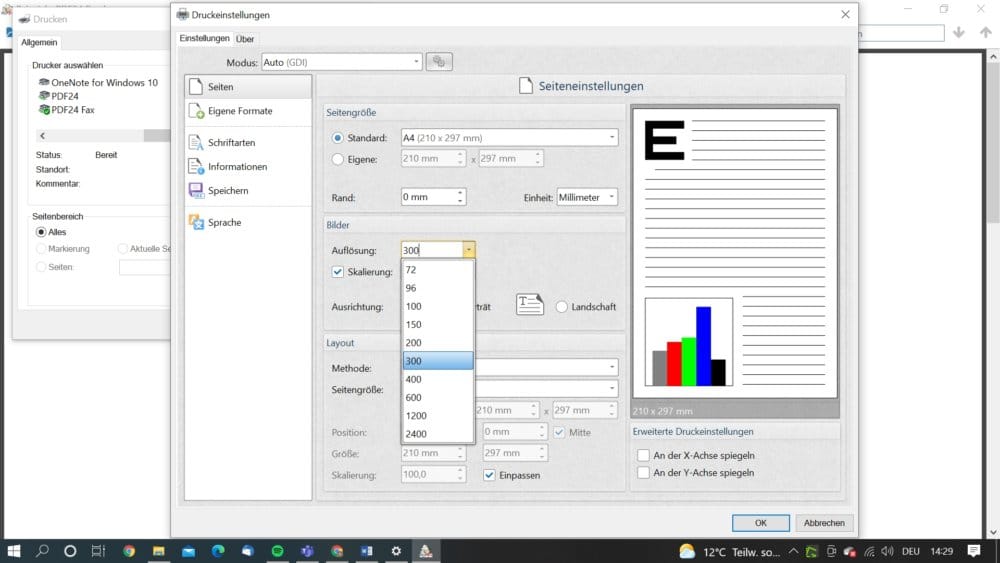The width and height of the screenshot is (1000, 563).
Task: Enable An der Y-Achse spiegeln
Action: point(643,472)
